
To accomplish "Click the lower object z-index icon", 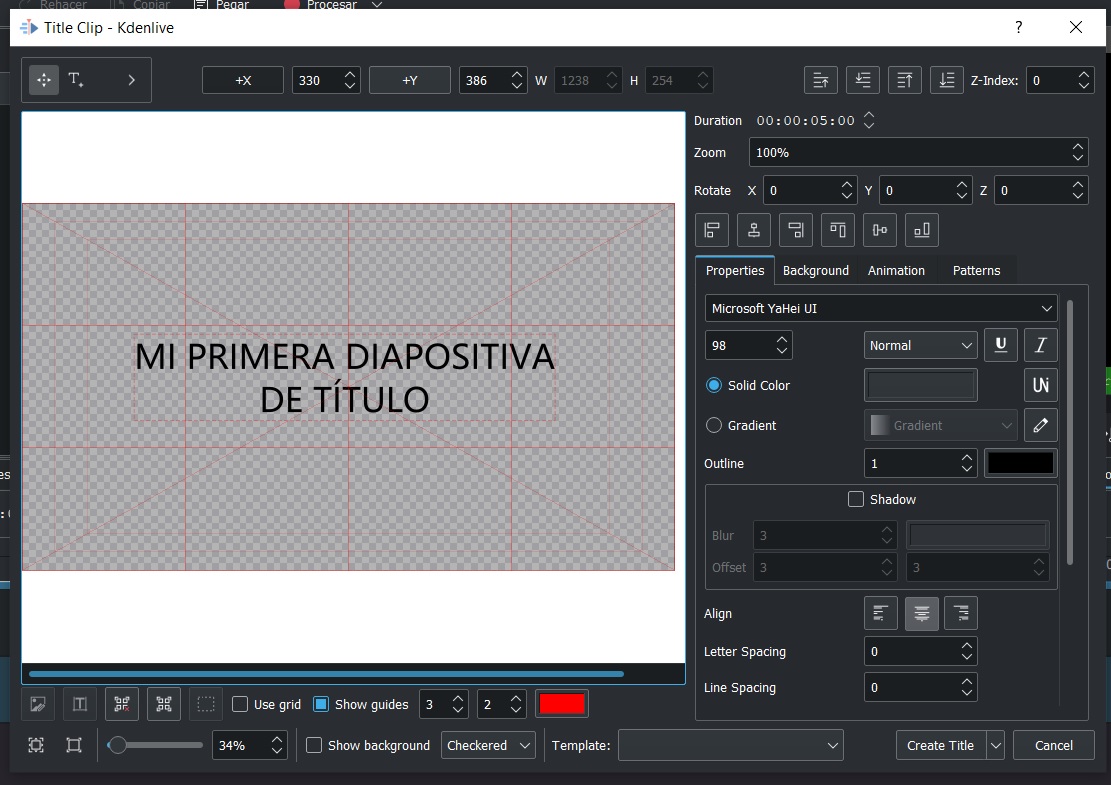I will [863, 80].
